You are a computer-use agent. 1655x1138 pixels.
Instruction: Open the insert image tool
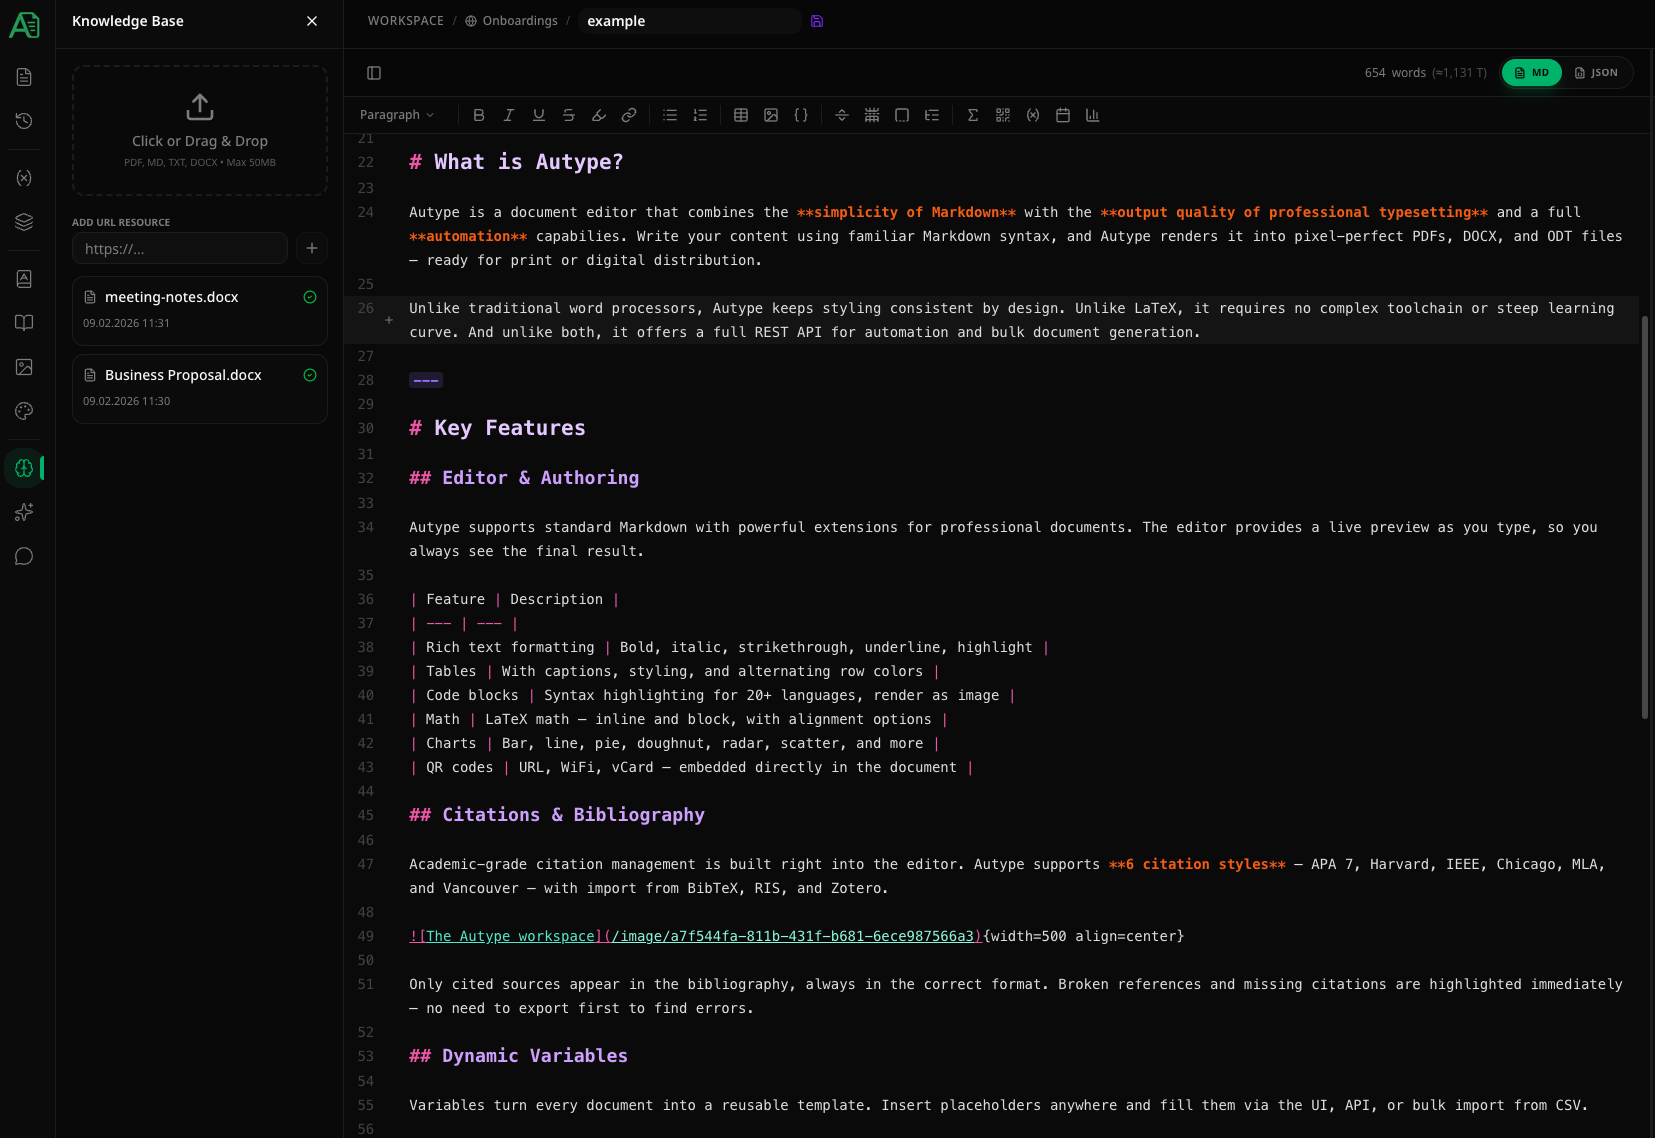click(x=771, y=115)
